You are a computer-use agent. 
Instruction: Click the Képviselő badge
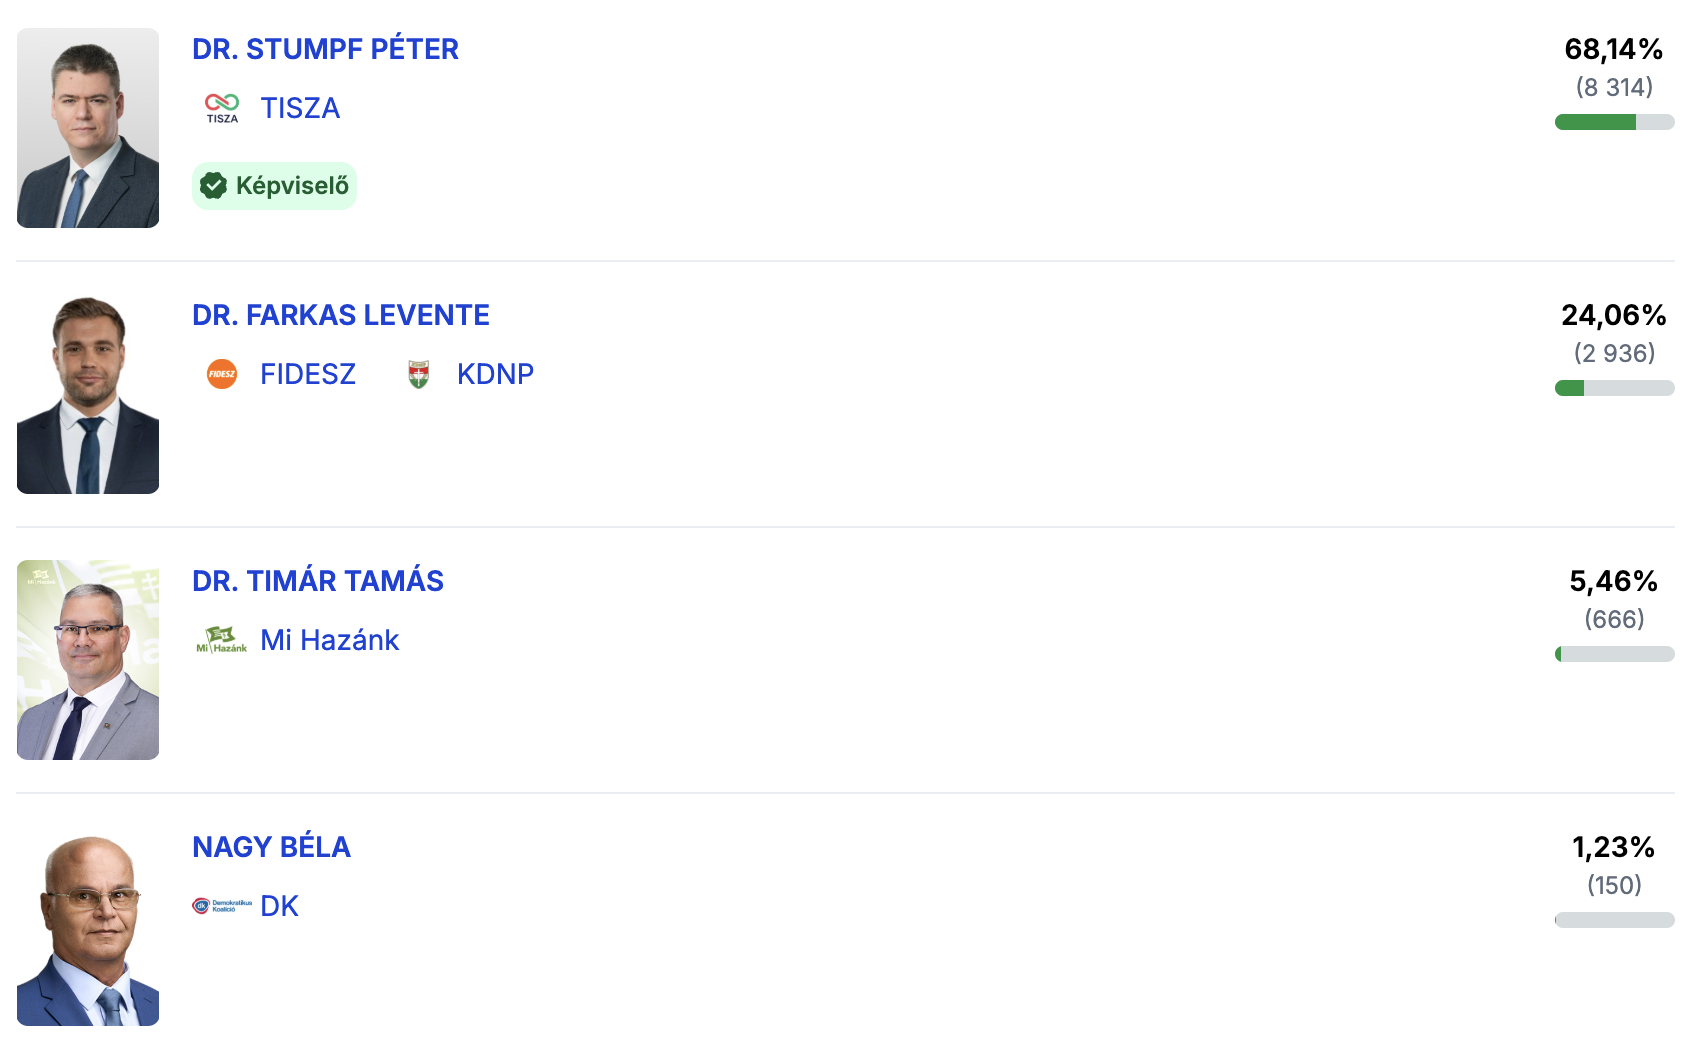click(x=275, y=186)
